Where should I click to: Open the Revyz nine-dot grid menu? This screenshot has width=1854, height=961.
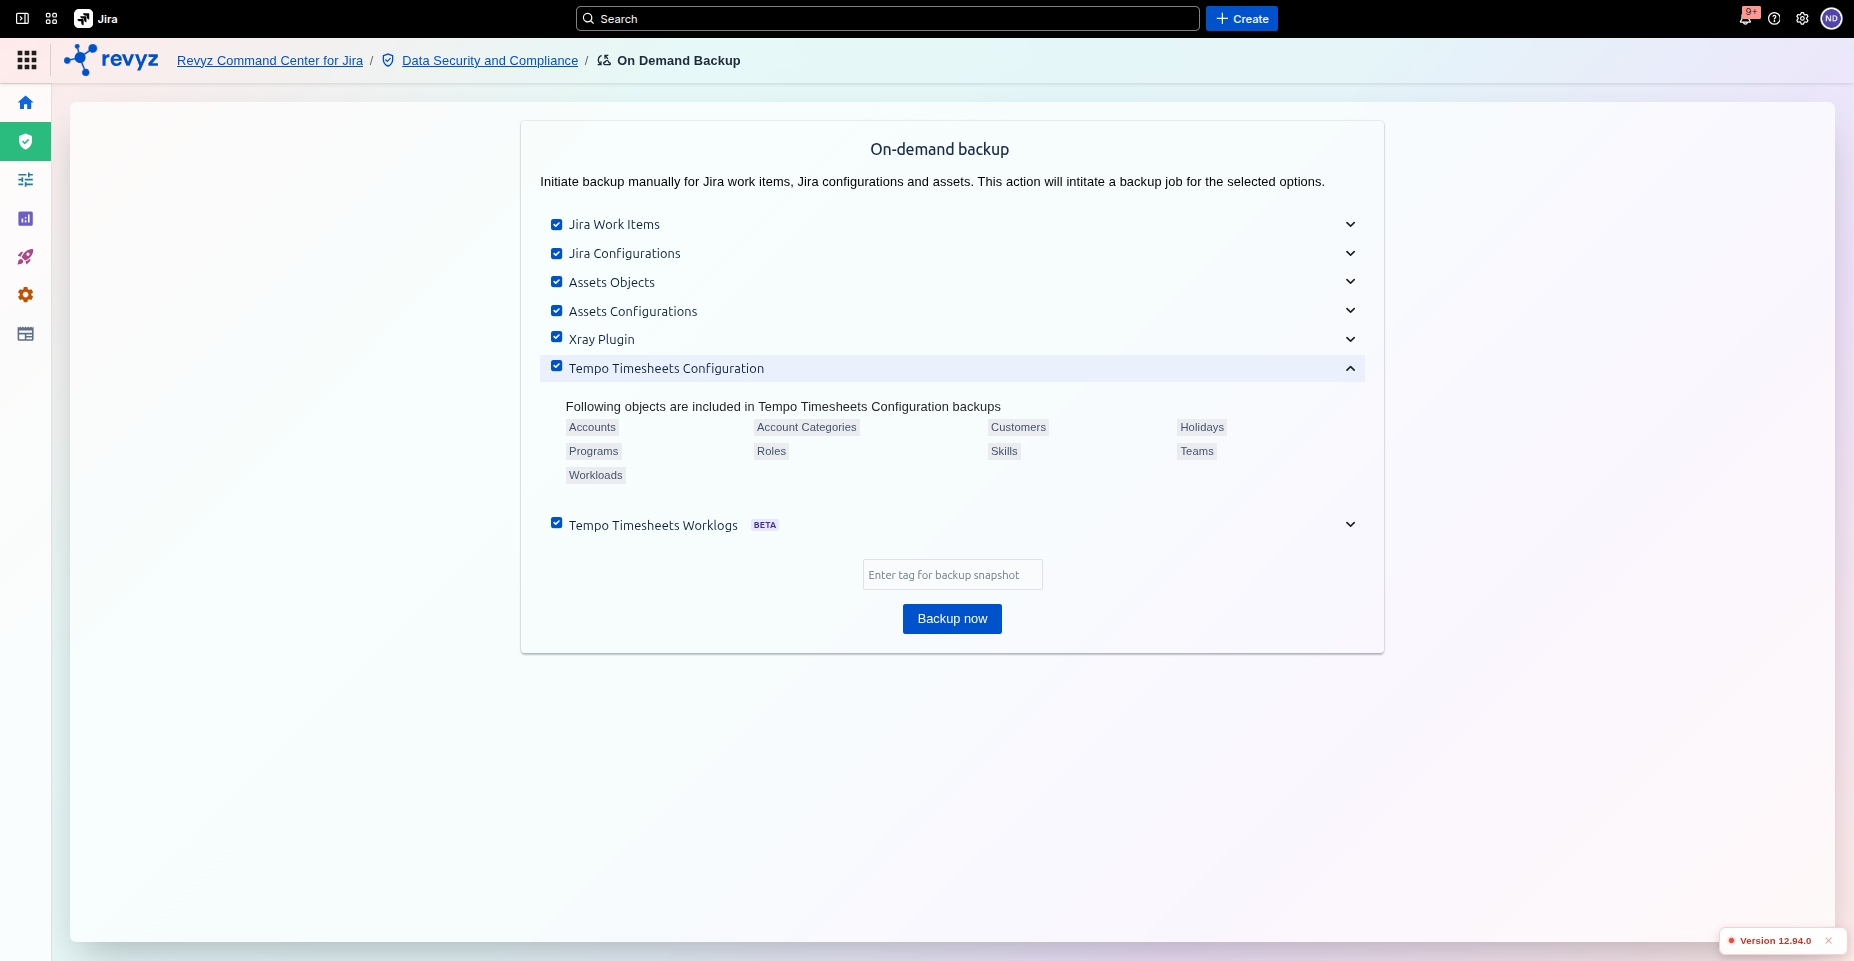tap(27, 61)
